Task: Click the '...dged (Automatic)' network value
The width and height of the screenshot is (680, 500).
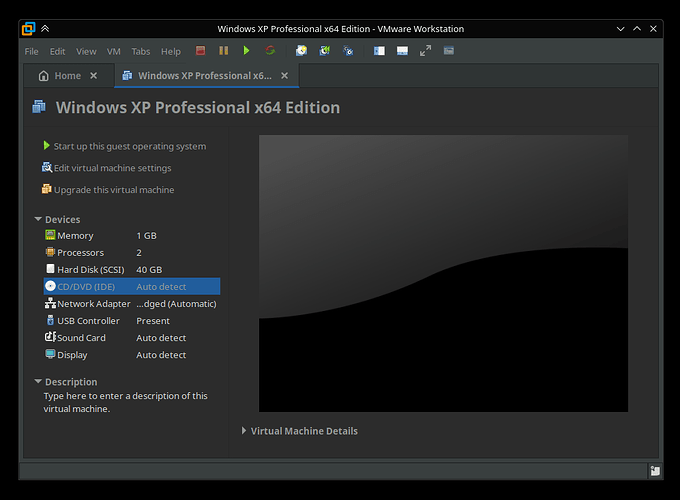Action: tap(177, 304)
